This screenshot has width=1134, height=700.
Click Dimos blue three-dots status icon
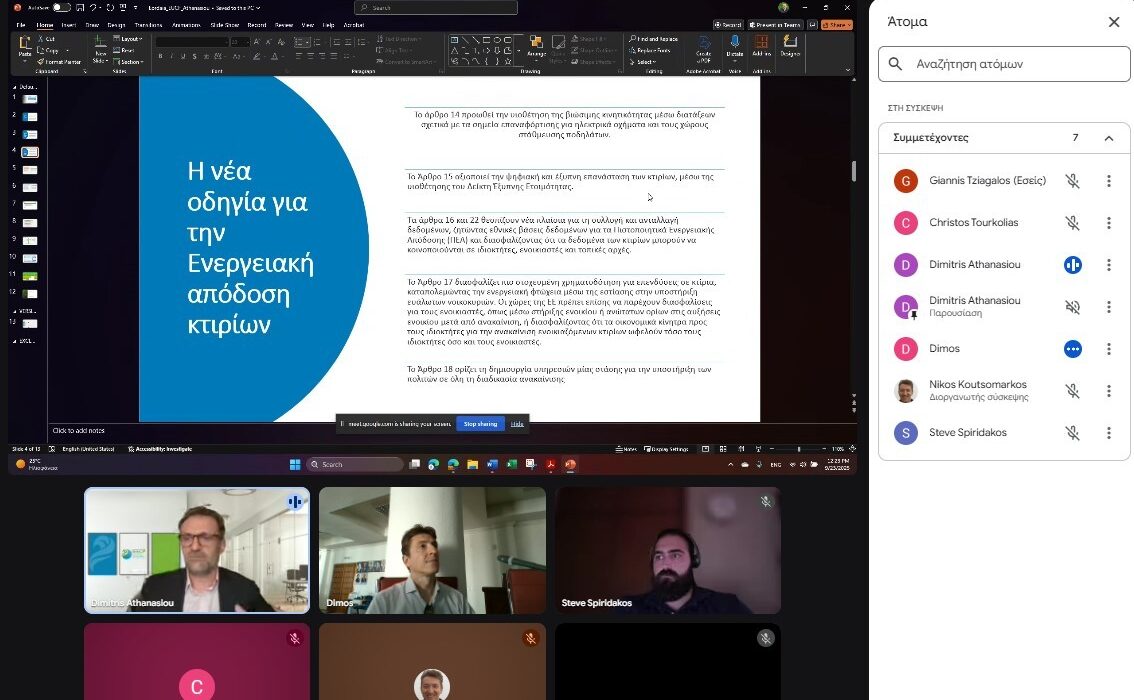[1072, 349]
